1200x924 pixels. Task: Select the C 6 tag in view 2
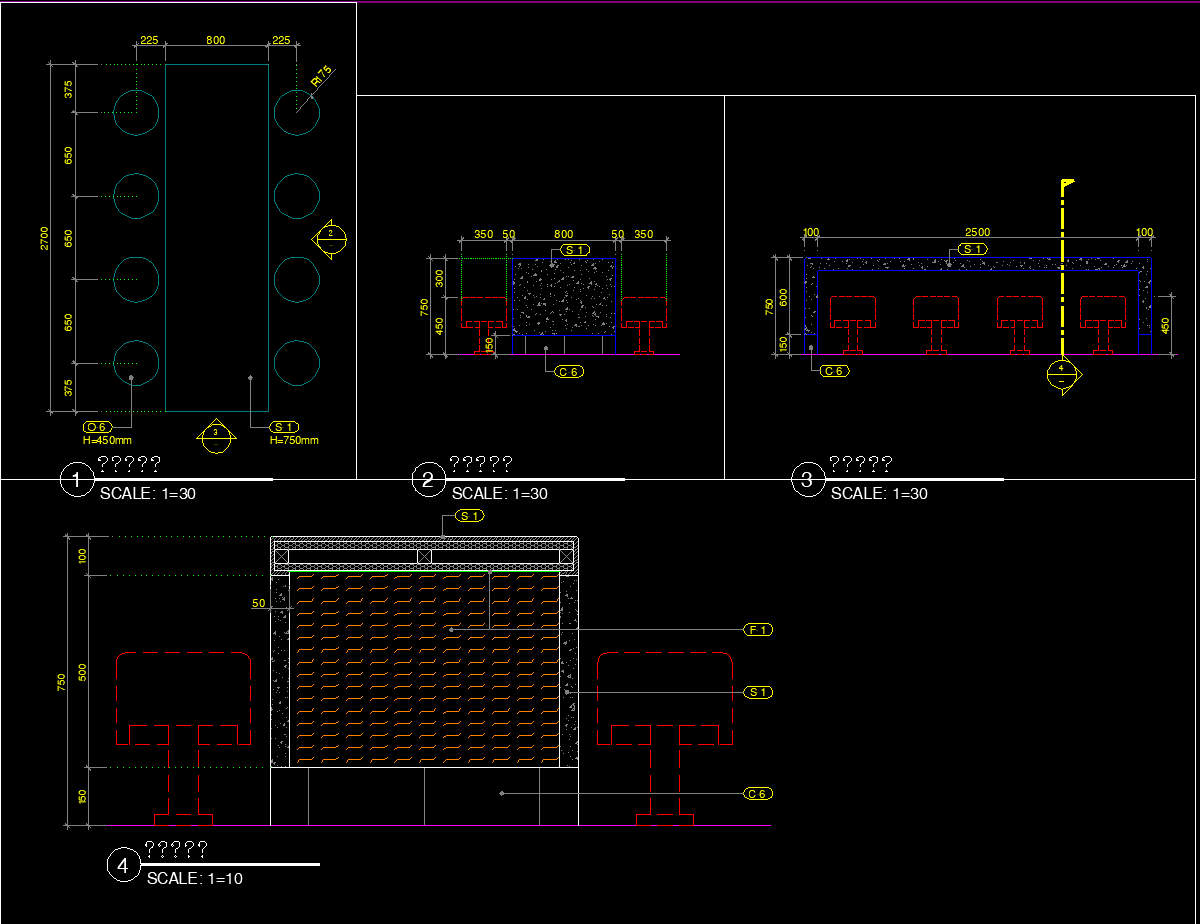(569, 371)
